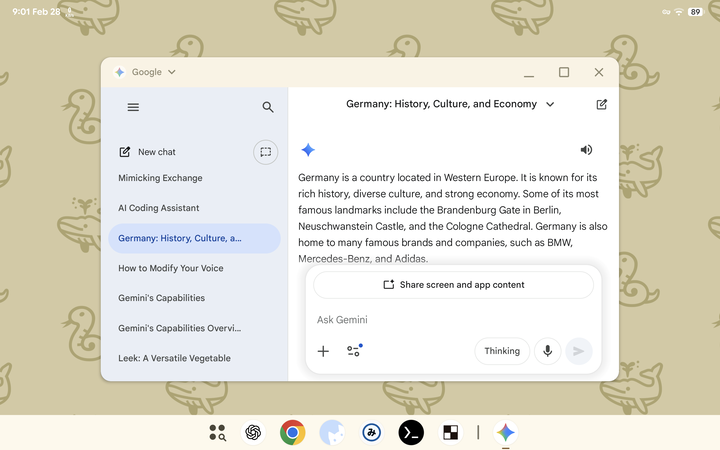Open the Terminal app in taskbar
This screenshot has width=720, height=450.
(x=411, y=432)
